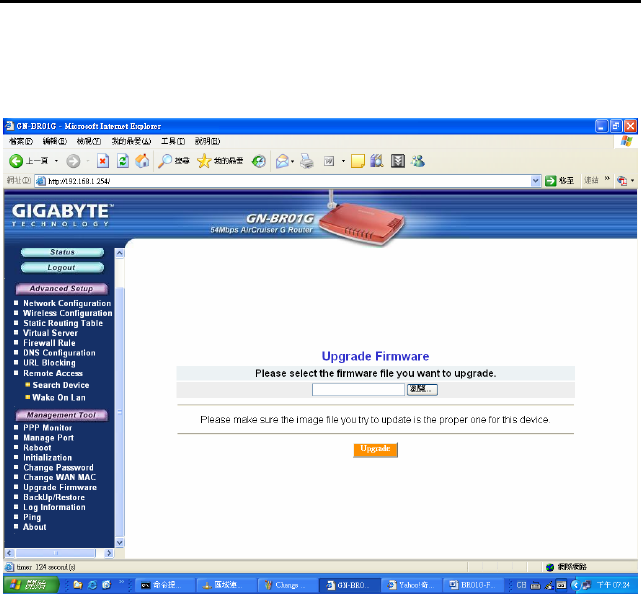Click the Management Tool header button
641x594 pixels.
click(61, 415)
